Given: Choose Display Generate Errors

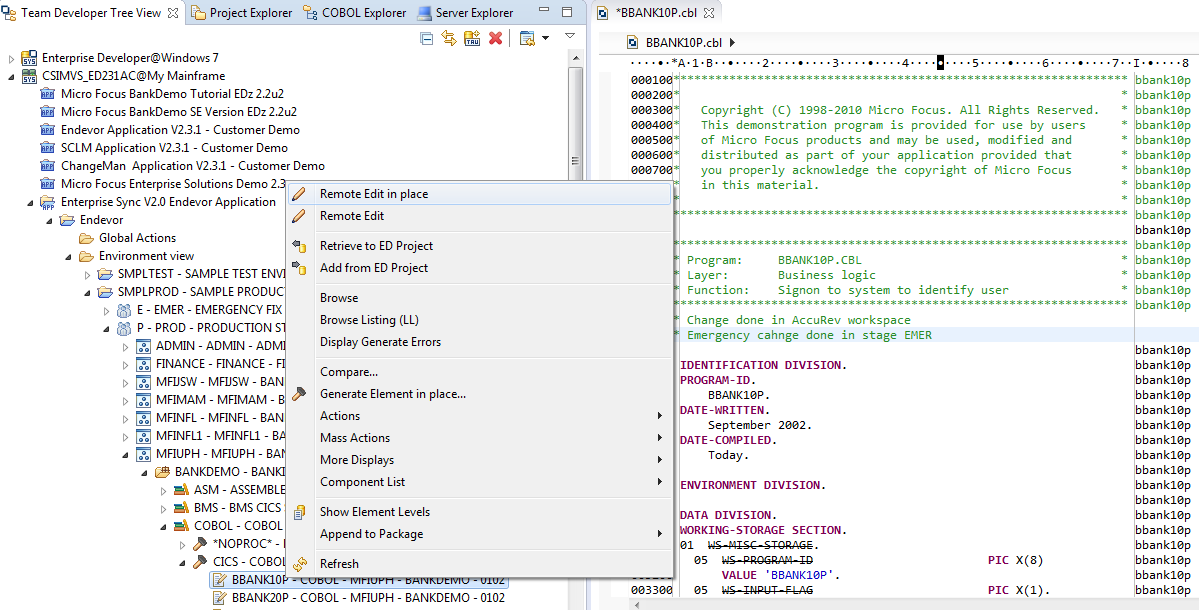Looking at the screenshot, I should coord(479,342).
